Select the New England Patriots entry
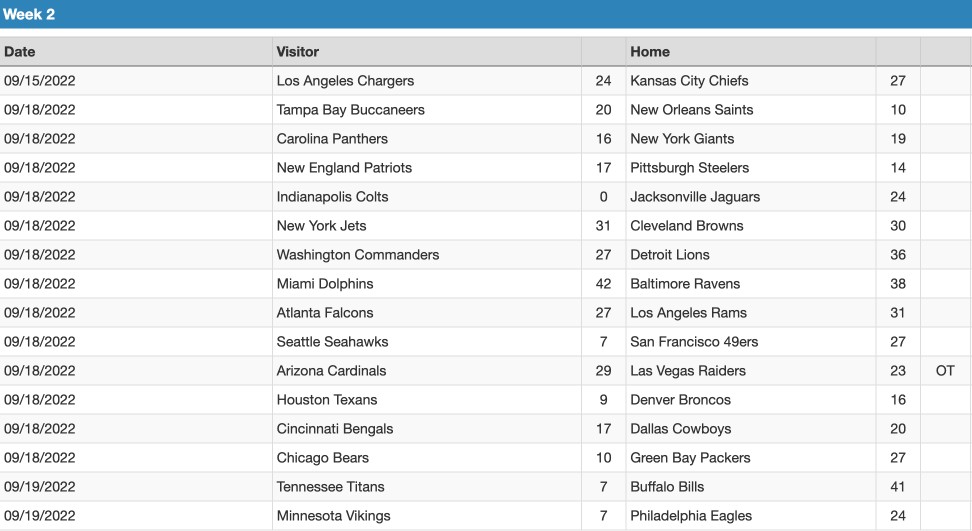 [x=427, y=168]
